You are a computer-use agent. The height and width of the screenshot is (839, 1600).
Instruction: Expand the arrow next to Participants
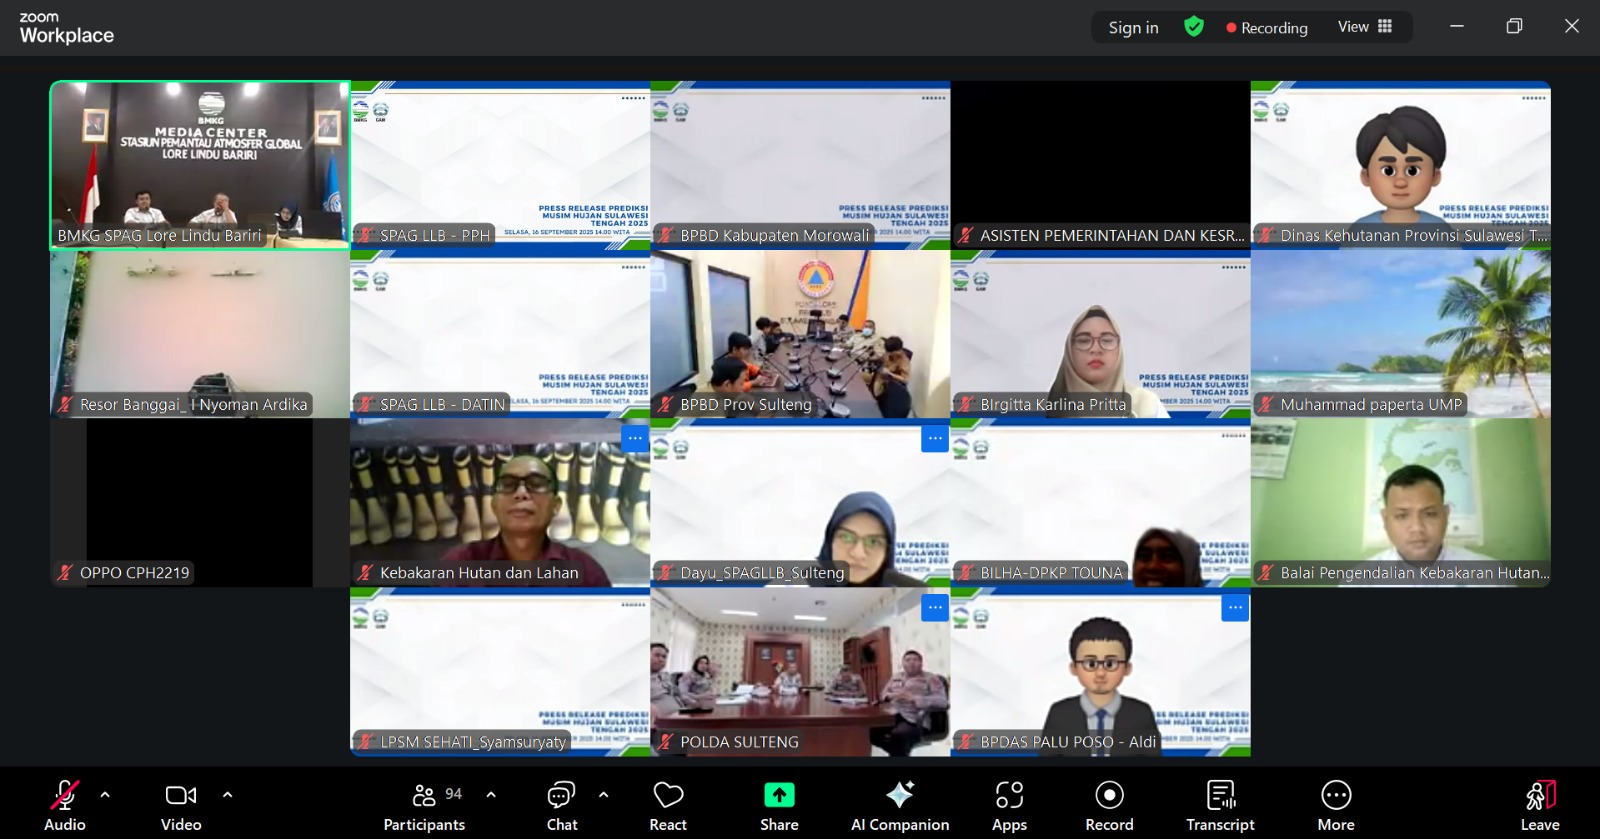tap(491, 795)
